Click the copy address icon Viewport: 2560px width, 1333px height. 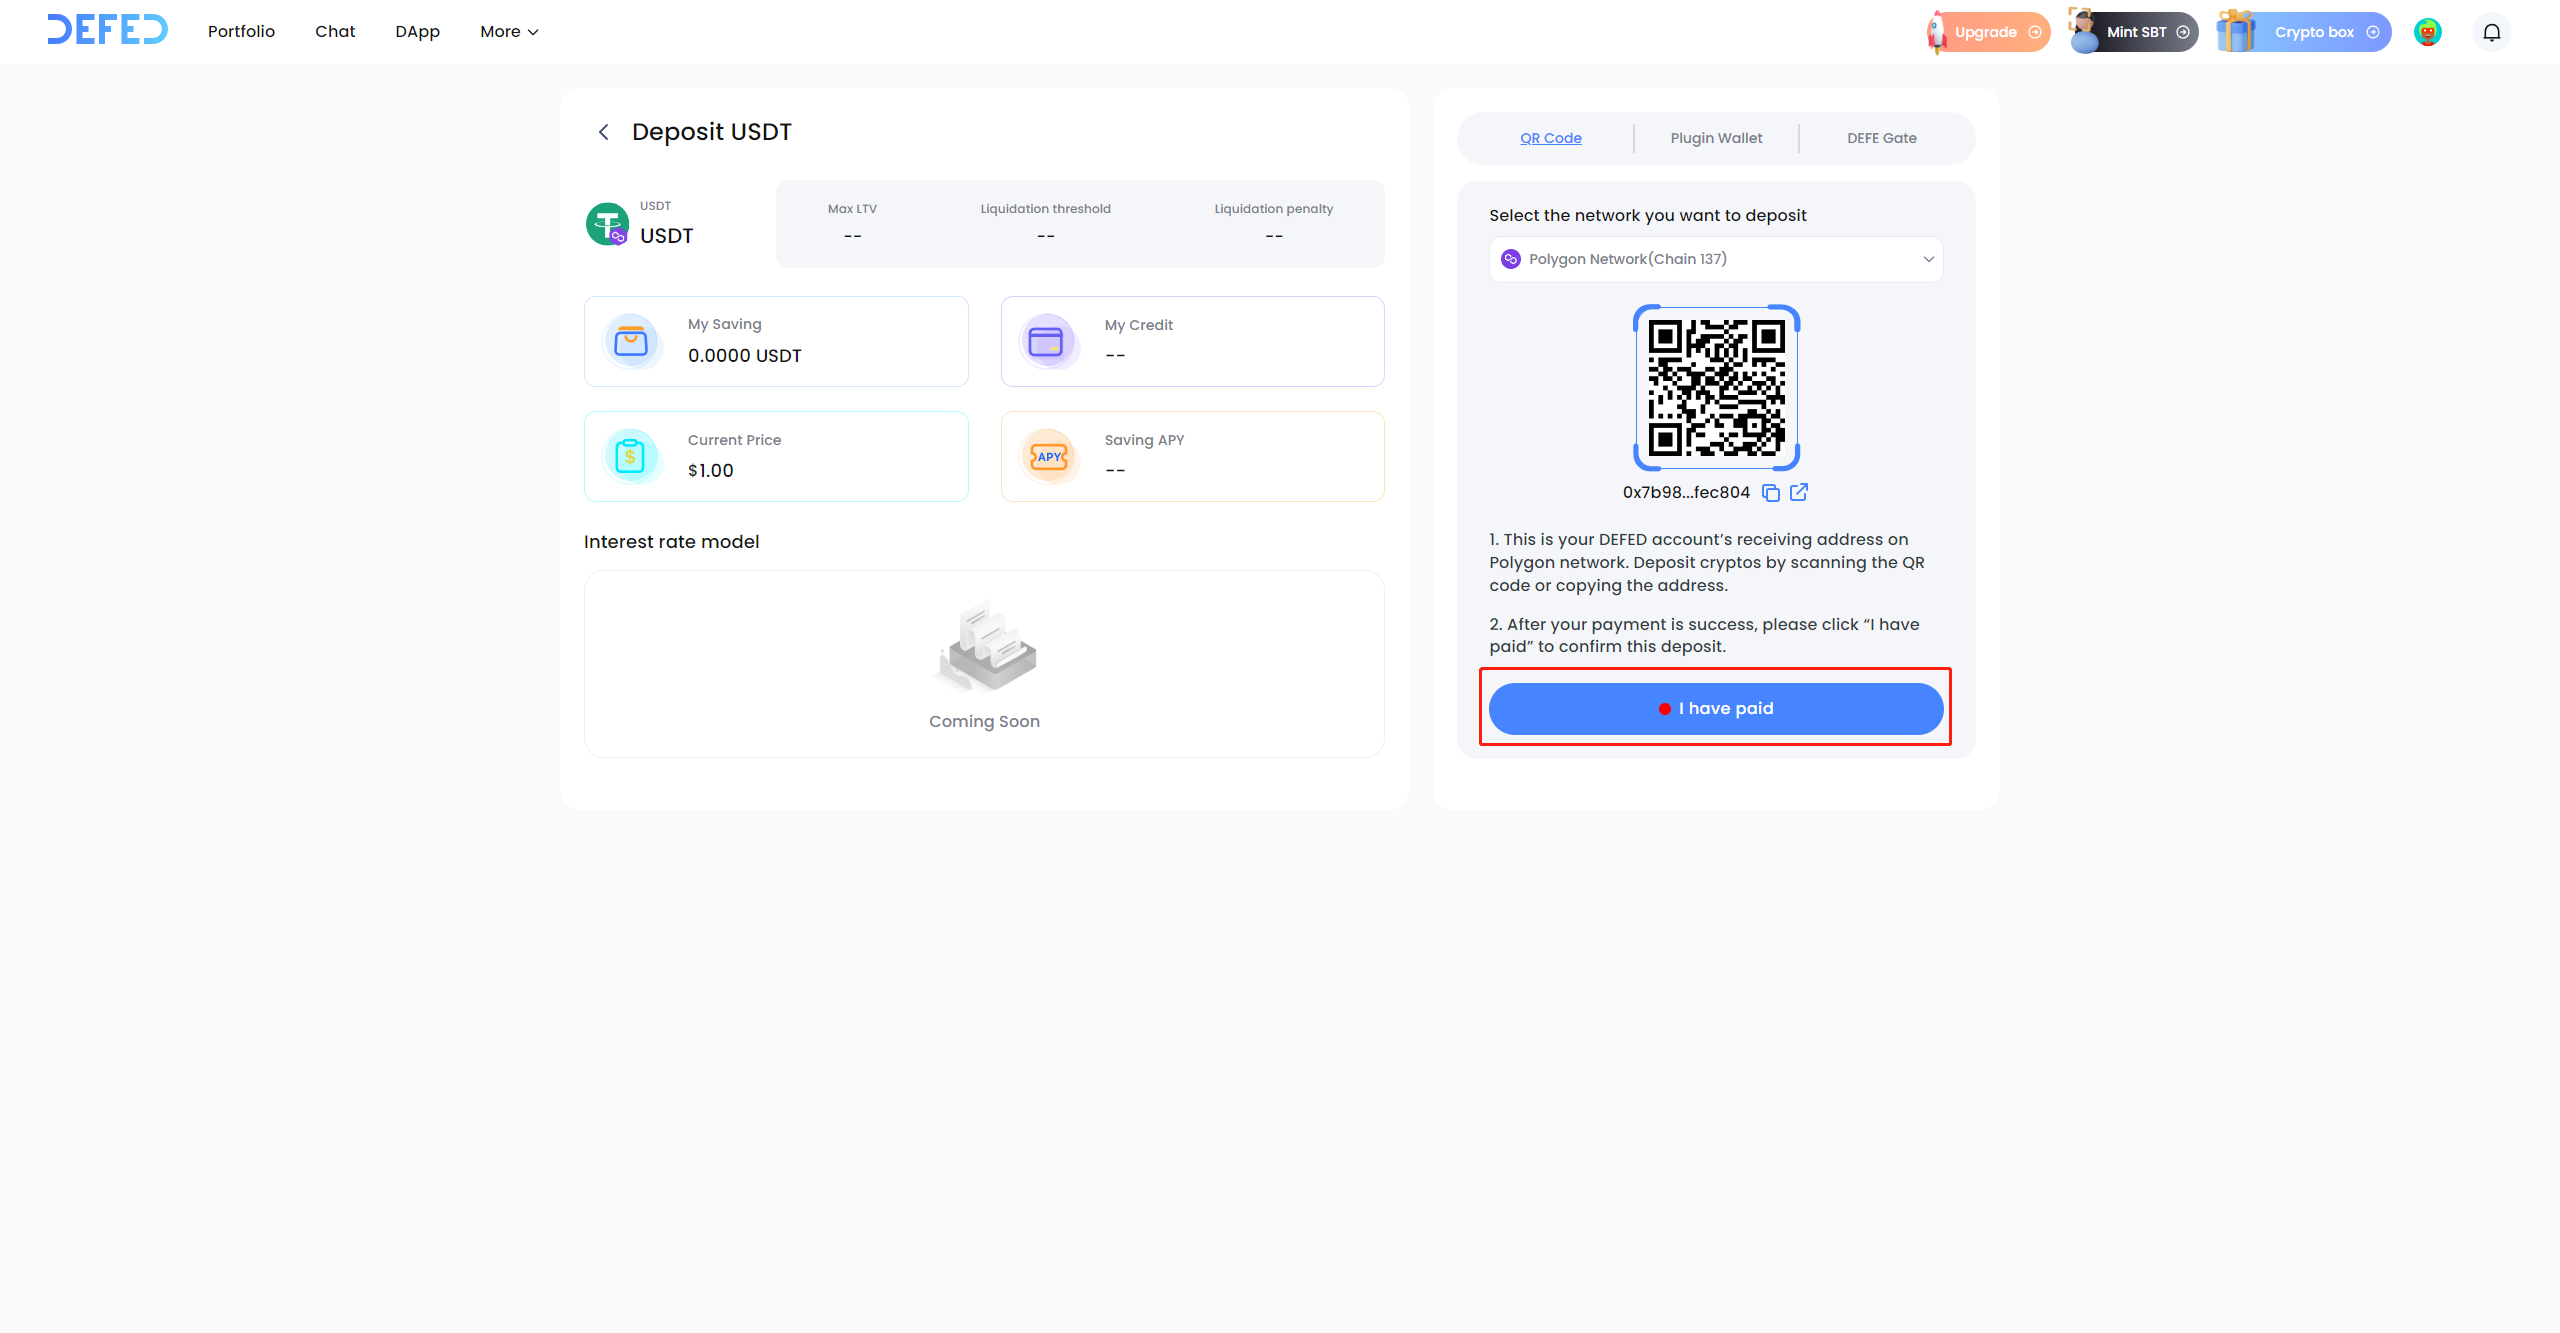[x=1770, y=492]
